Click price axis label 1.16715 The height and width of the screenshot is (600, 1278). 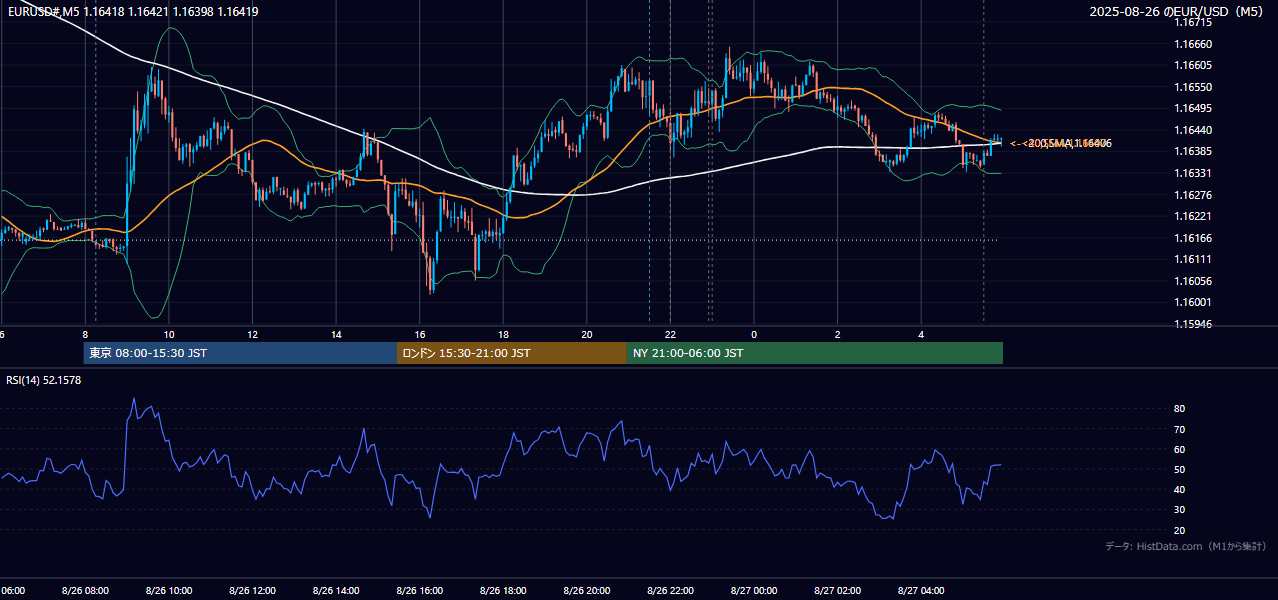1193,22
